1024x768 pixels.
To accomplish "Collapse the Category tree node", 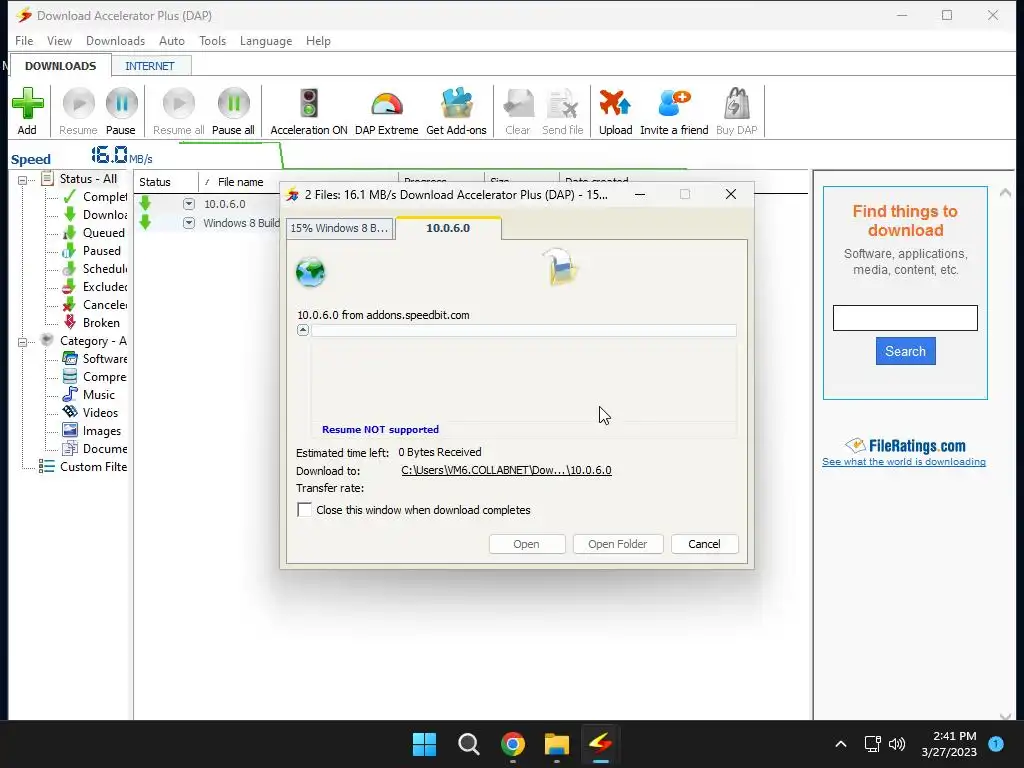I will [x=22, y=342].
